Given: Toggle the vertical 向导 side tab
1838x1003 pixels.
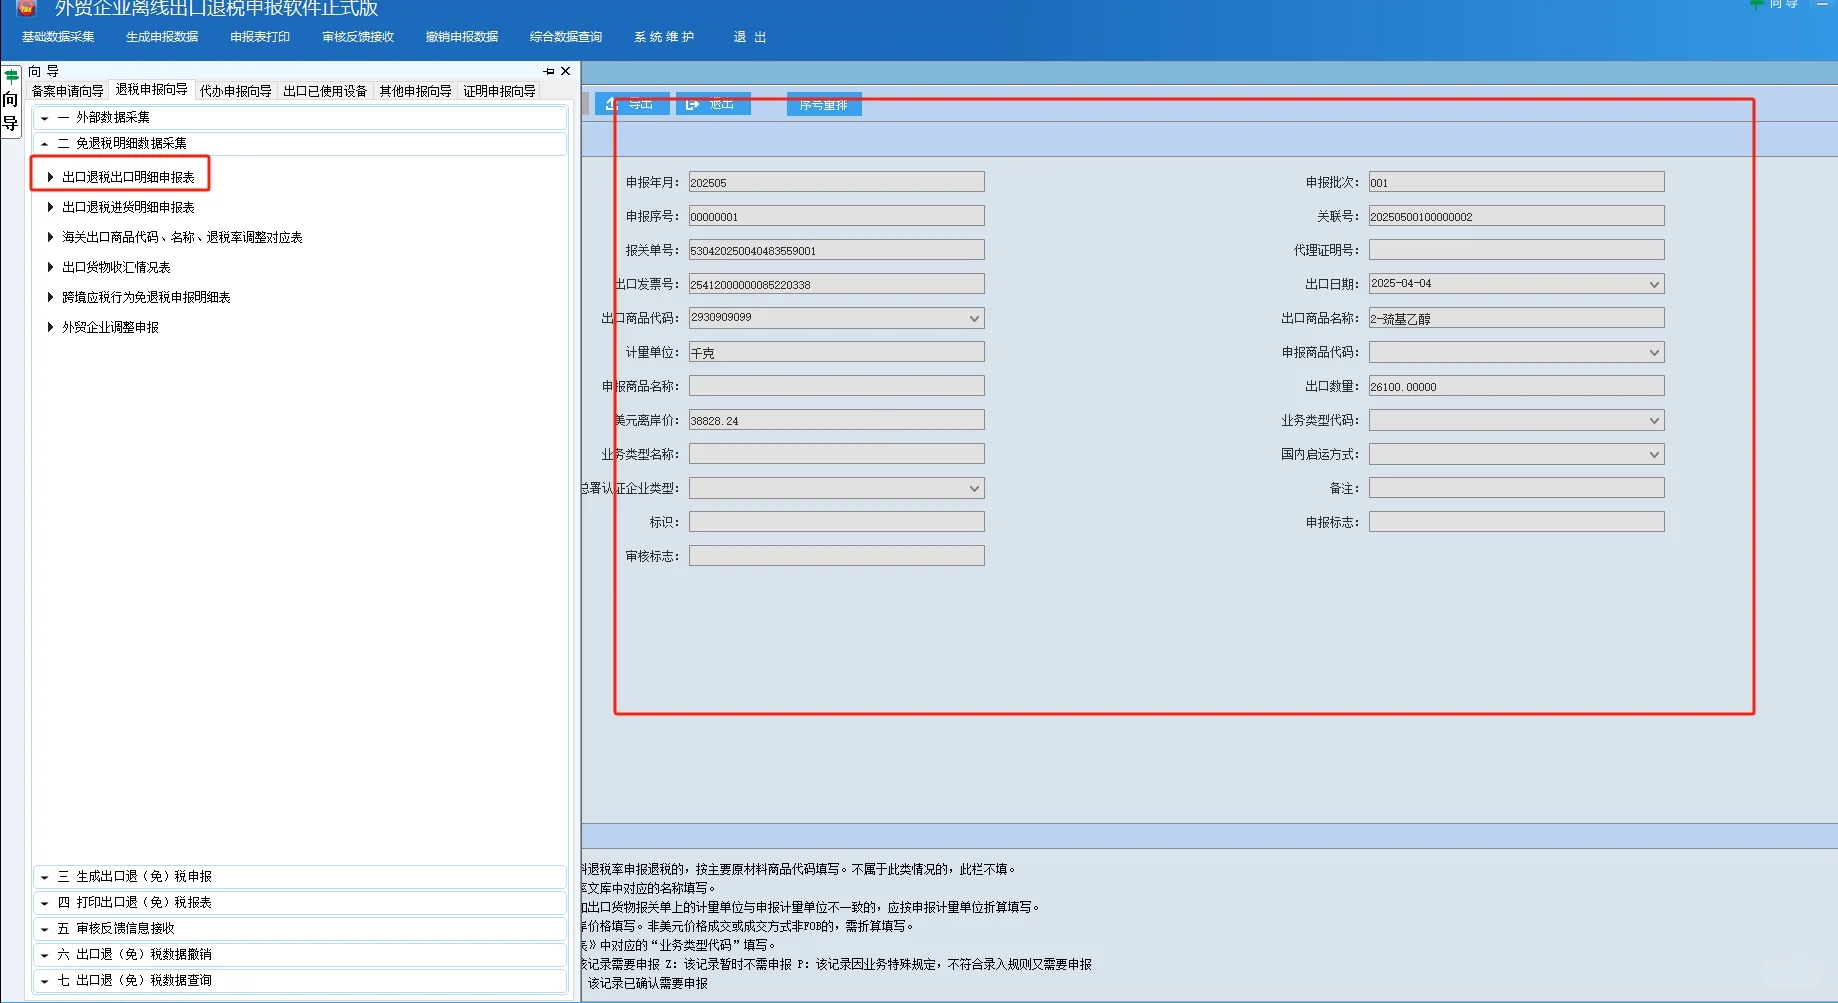Looking at the screenshot, I should [11, 102].
